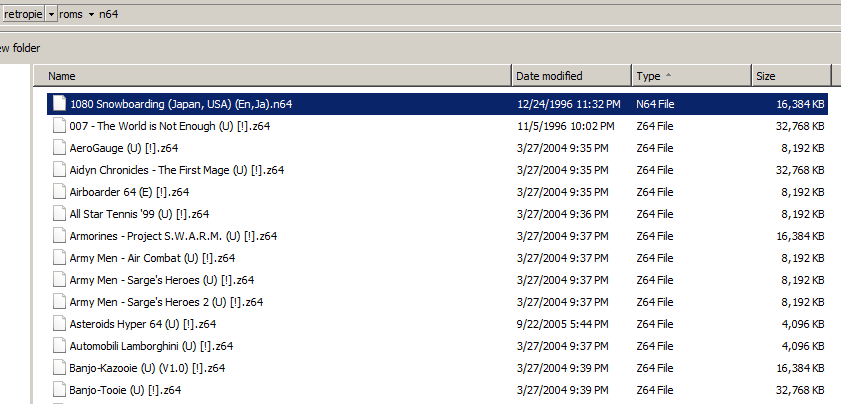
Task: Click the New folder button
Action: (x=20, y=48)
